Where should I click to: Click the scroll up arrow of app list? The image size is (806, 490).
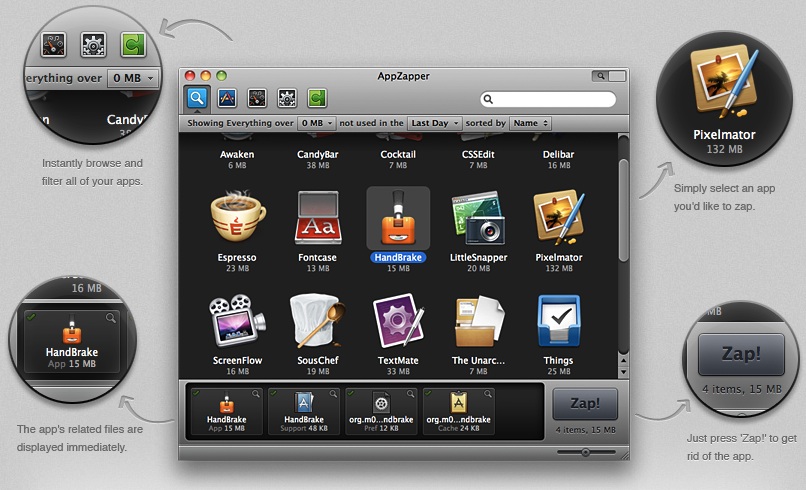(x=623, y=360)
